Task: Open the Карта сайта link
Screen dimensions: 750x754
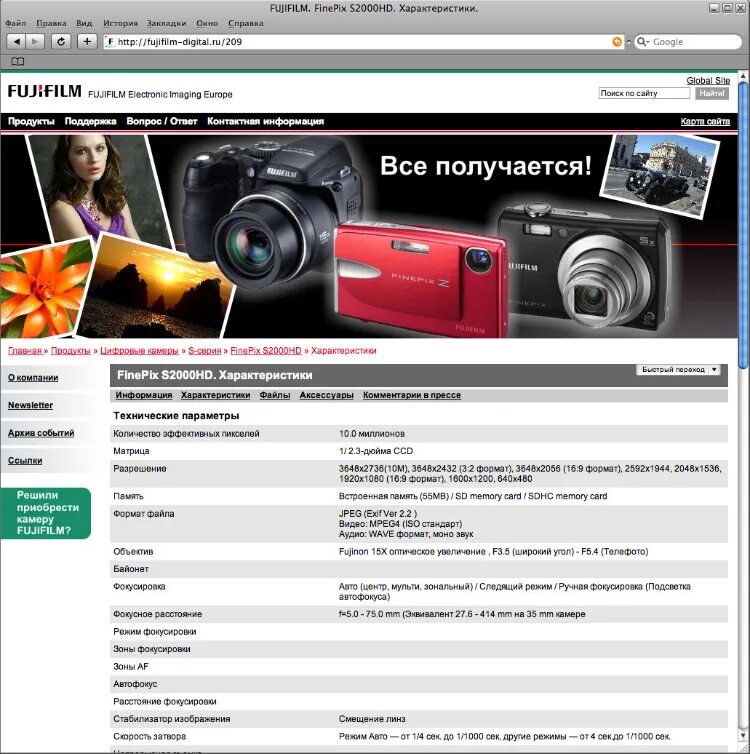Action: tap(705, 121)
